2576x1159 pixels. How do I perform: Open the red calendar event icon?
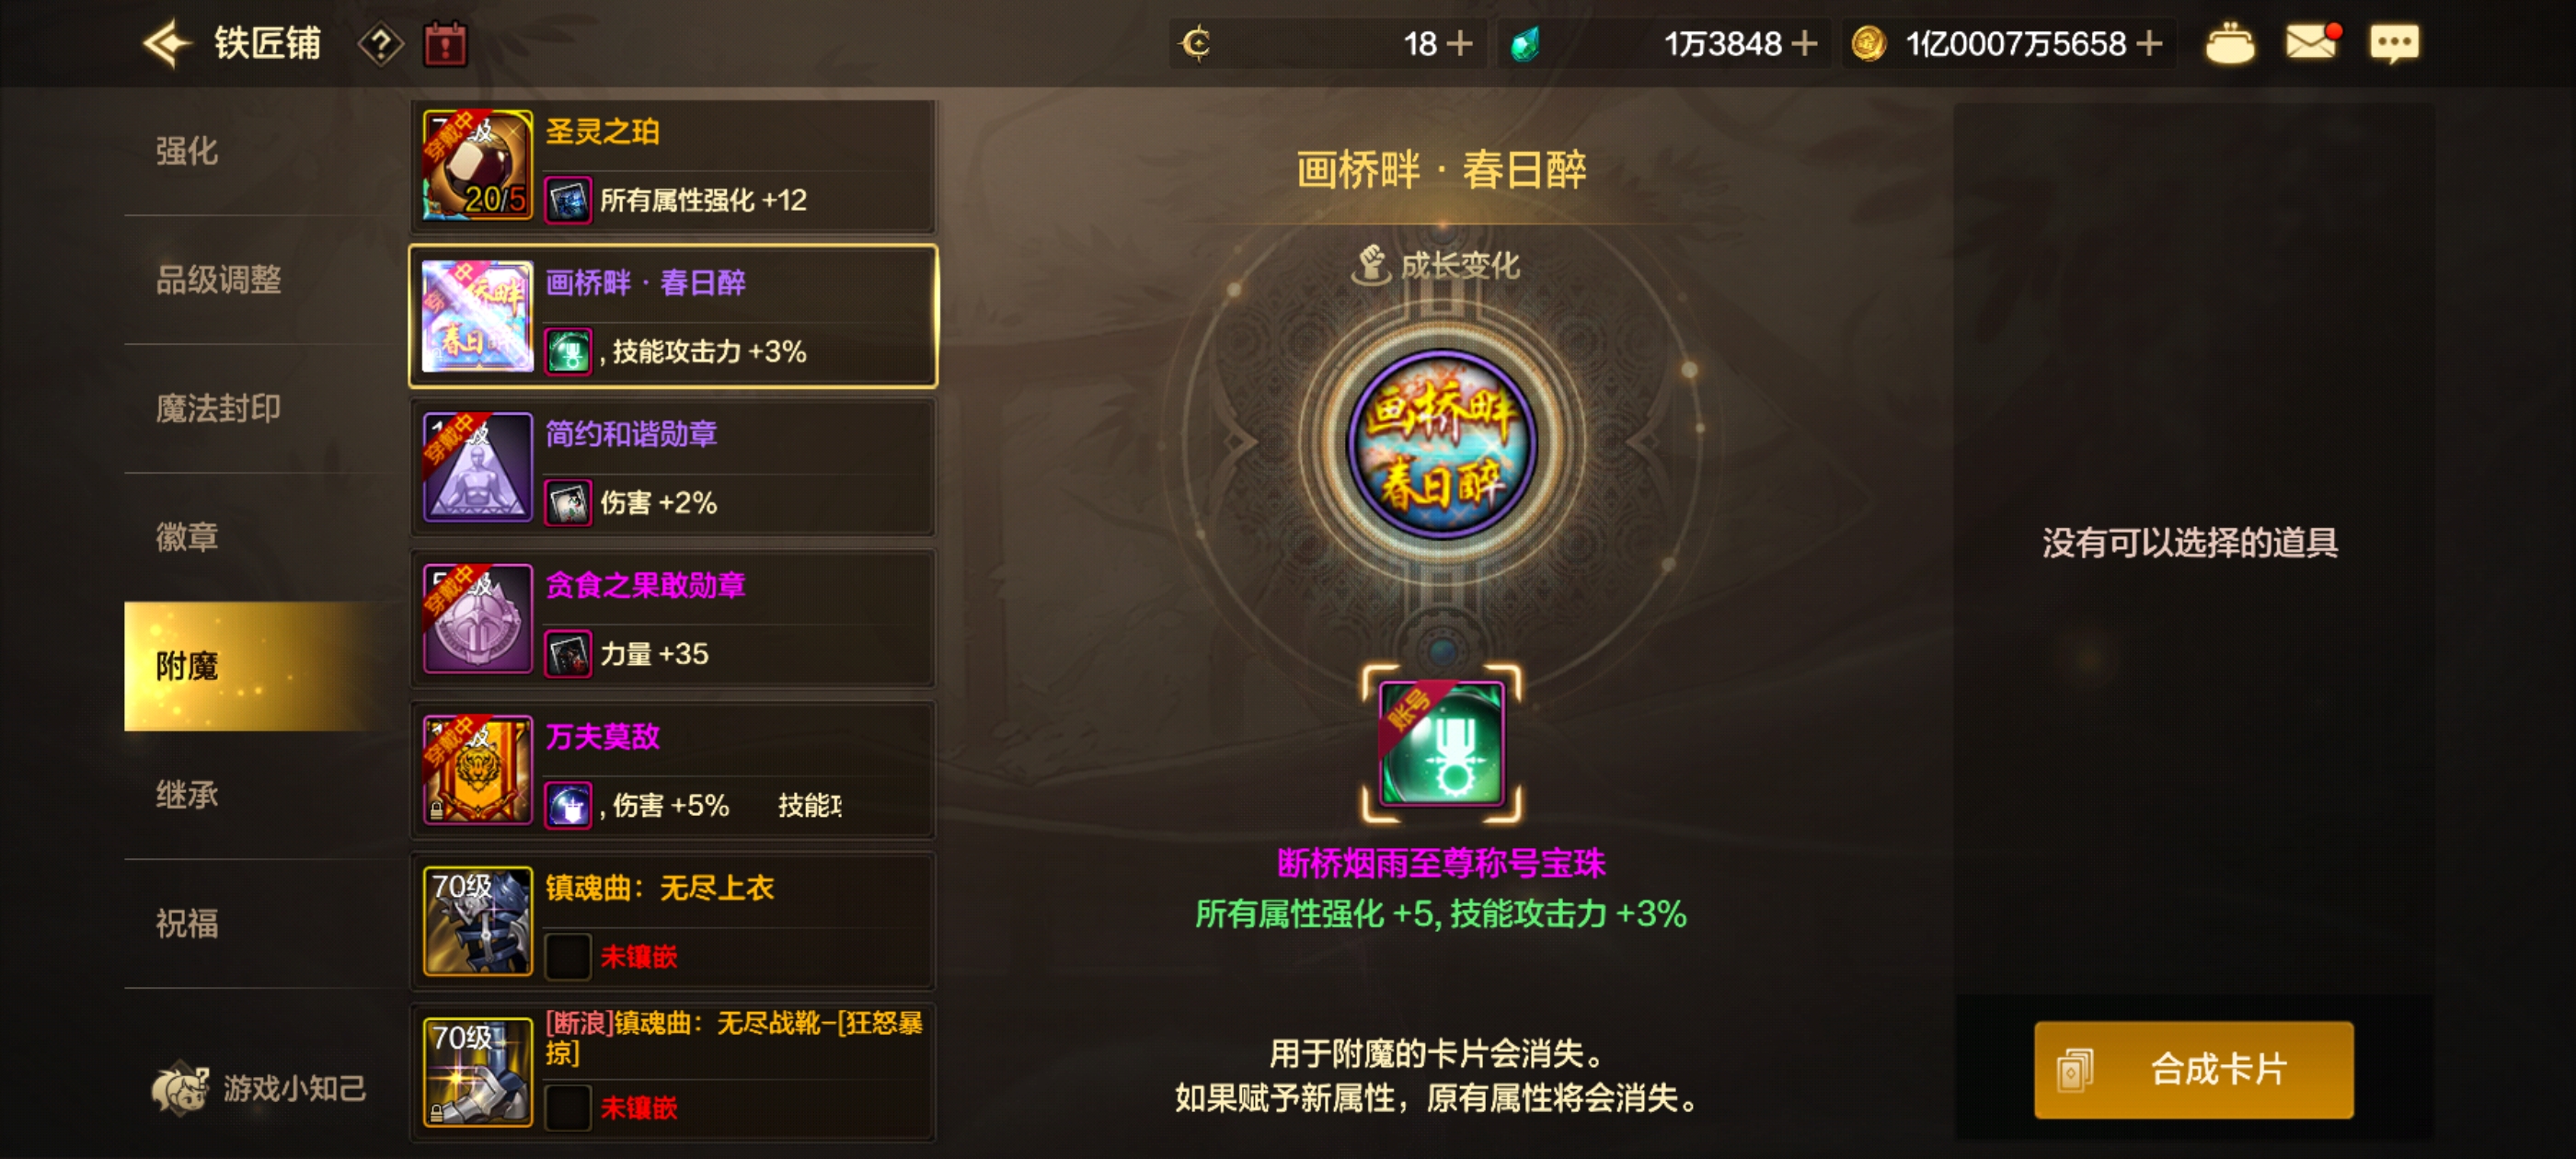[x=445, y=44]
